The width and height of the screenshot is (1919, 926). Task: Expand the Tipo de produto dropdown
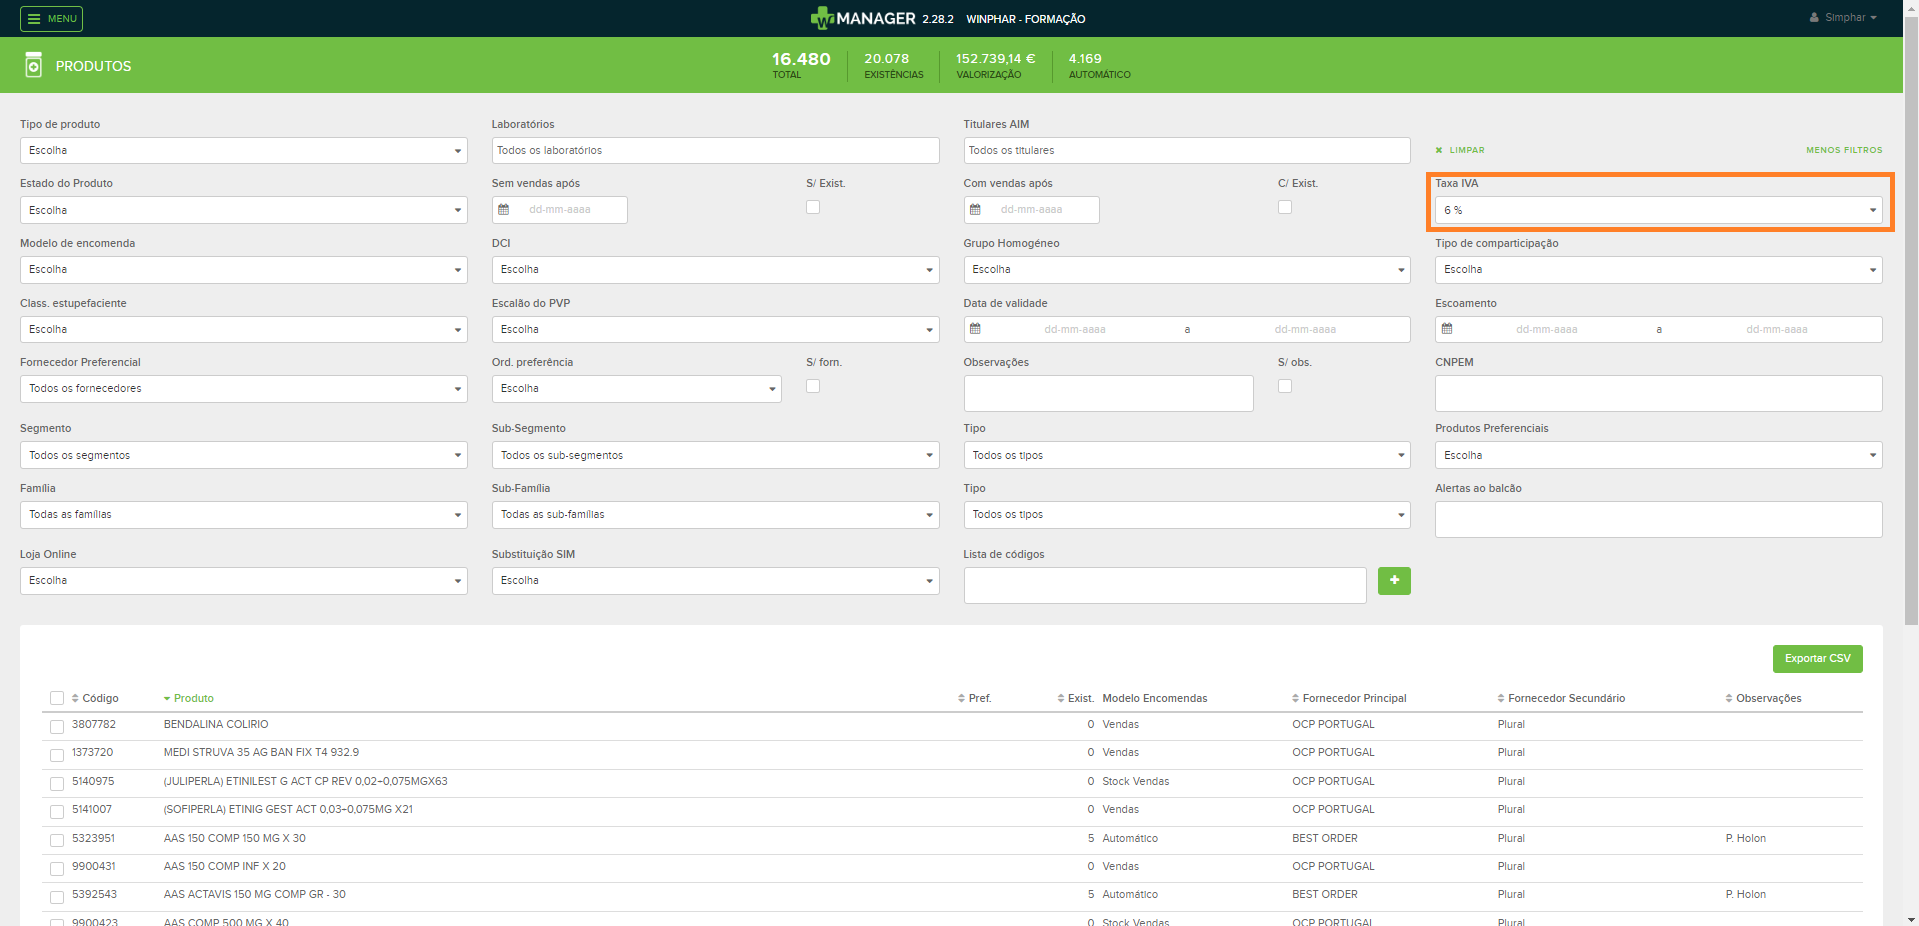[243, 151]
